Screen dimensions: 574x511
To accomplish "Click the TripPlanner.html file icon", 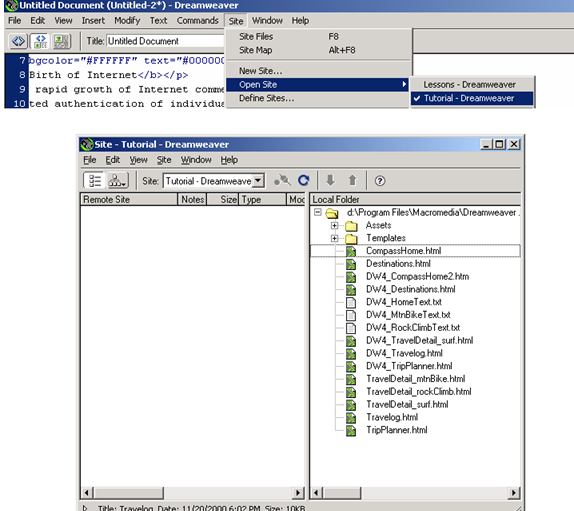I will click(x=351, y=430).
